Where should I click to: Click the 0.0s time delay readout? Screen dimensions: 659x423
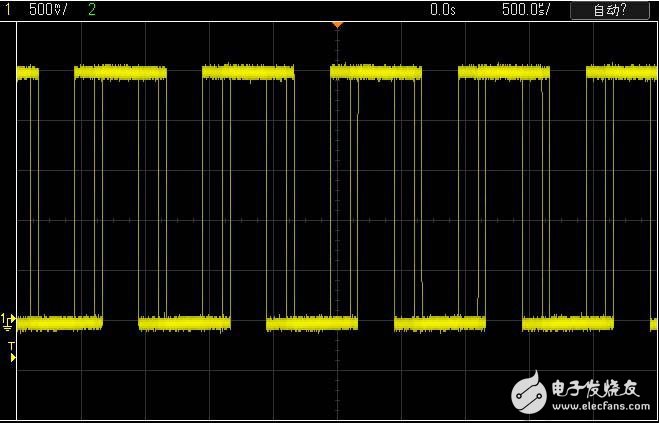tap(442, 9)
